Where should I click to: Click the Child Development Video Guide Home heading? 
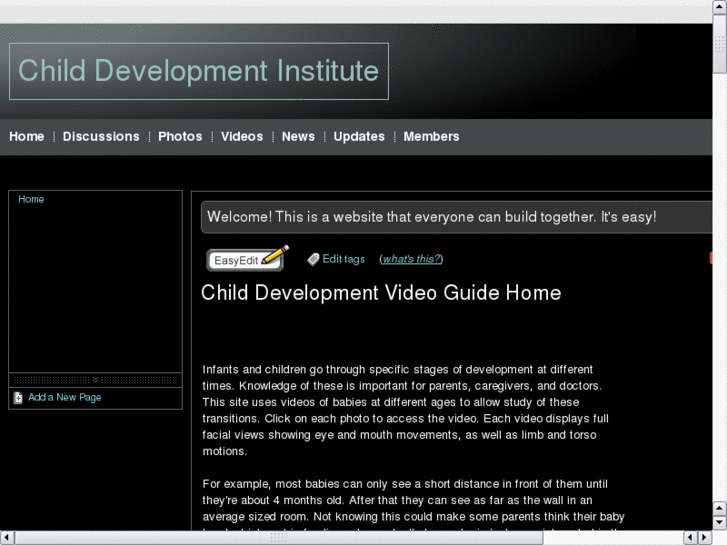pyautogui.click(x=381, y=293)
